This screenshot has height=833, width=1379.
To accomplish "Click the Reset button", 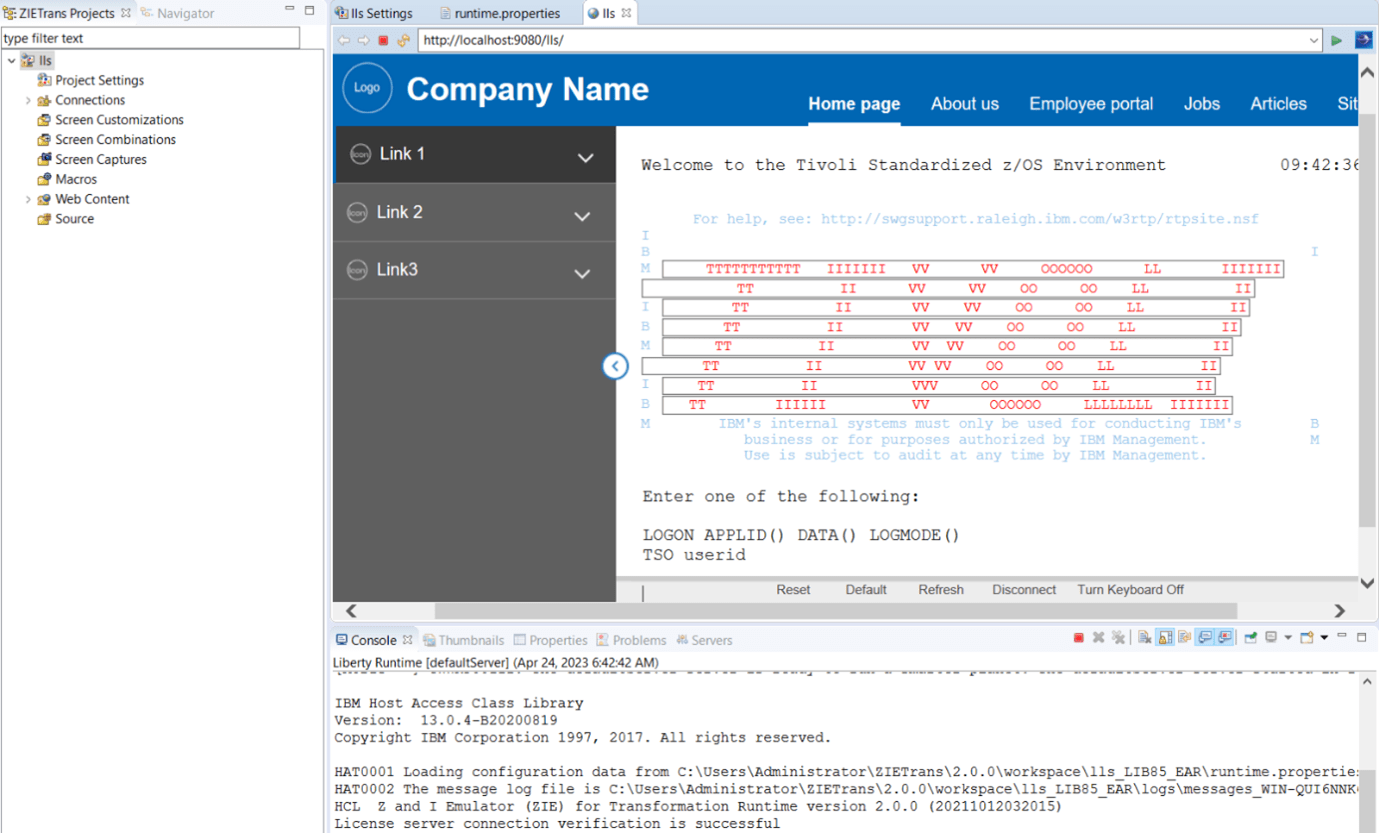I will (793, 590).
